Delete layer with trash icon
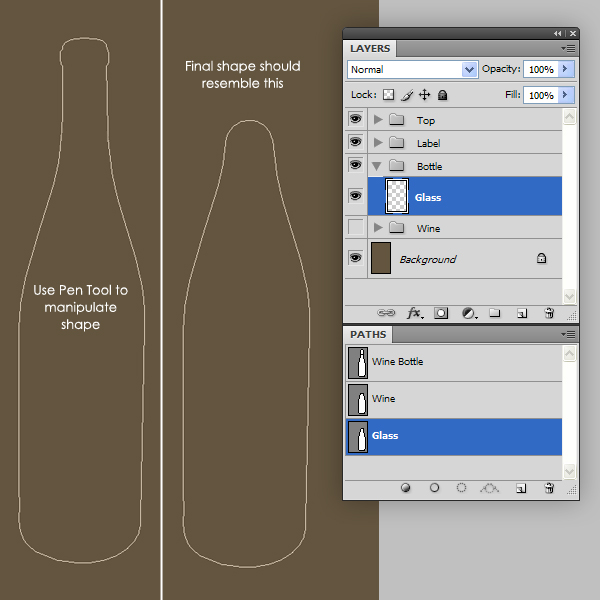Image resolution: width=600 pixels, height=600 pixels. pos(549,313)
